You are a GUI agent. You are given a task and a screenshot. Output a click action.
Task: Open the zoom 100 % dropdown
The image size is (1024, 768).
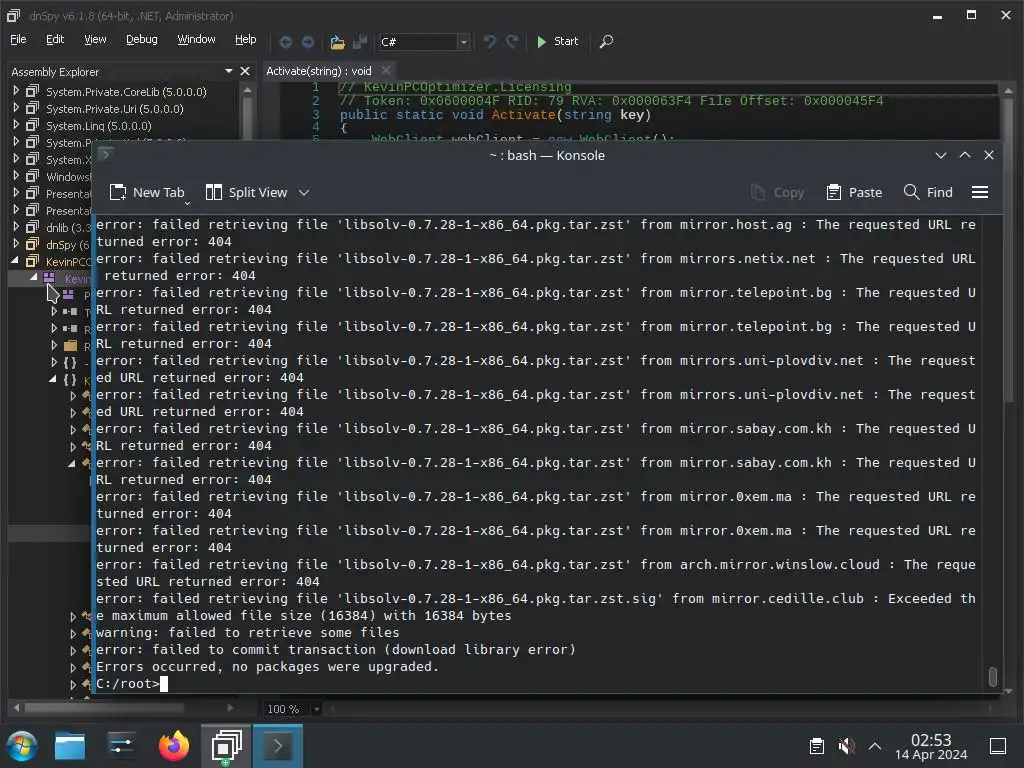click(317, 709)
